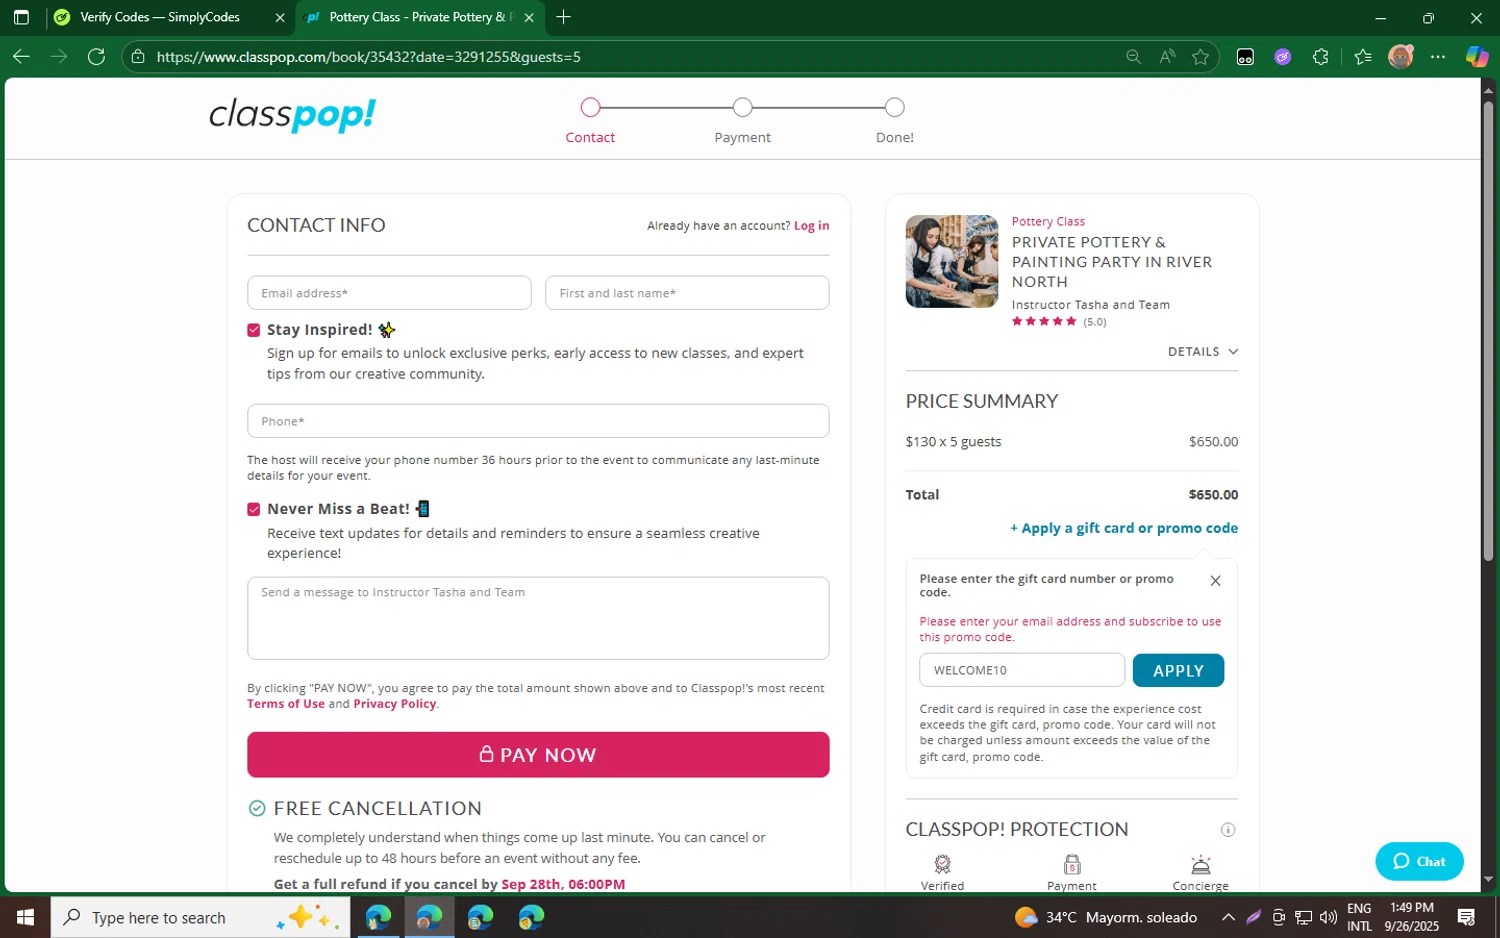Click the Contact step indicator
The height and width of the screenshot is (938, 1500).
(590, 108)
